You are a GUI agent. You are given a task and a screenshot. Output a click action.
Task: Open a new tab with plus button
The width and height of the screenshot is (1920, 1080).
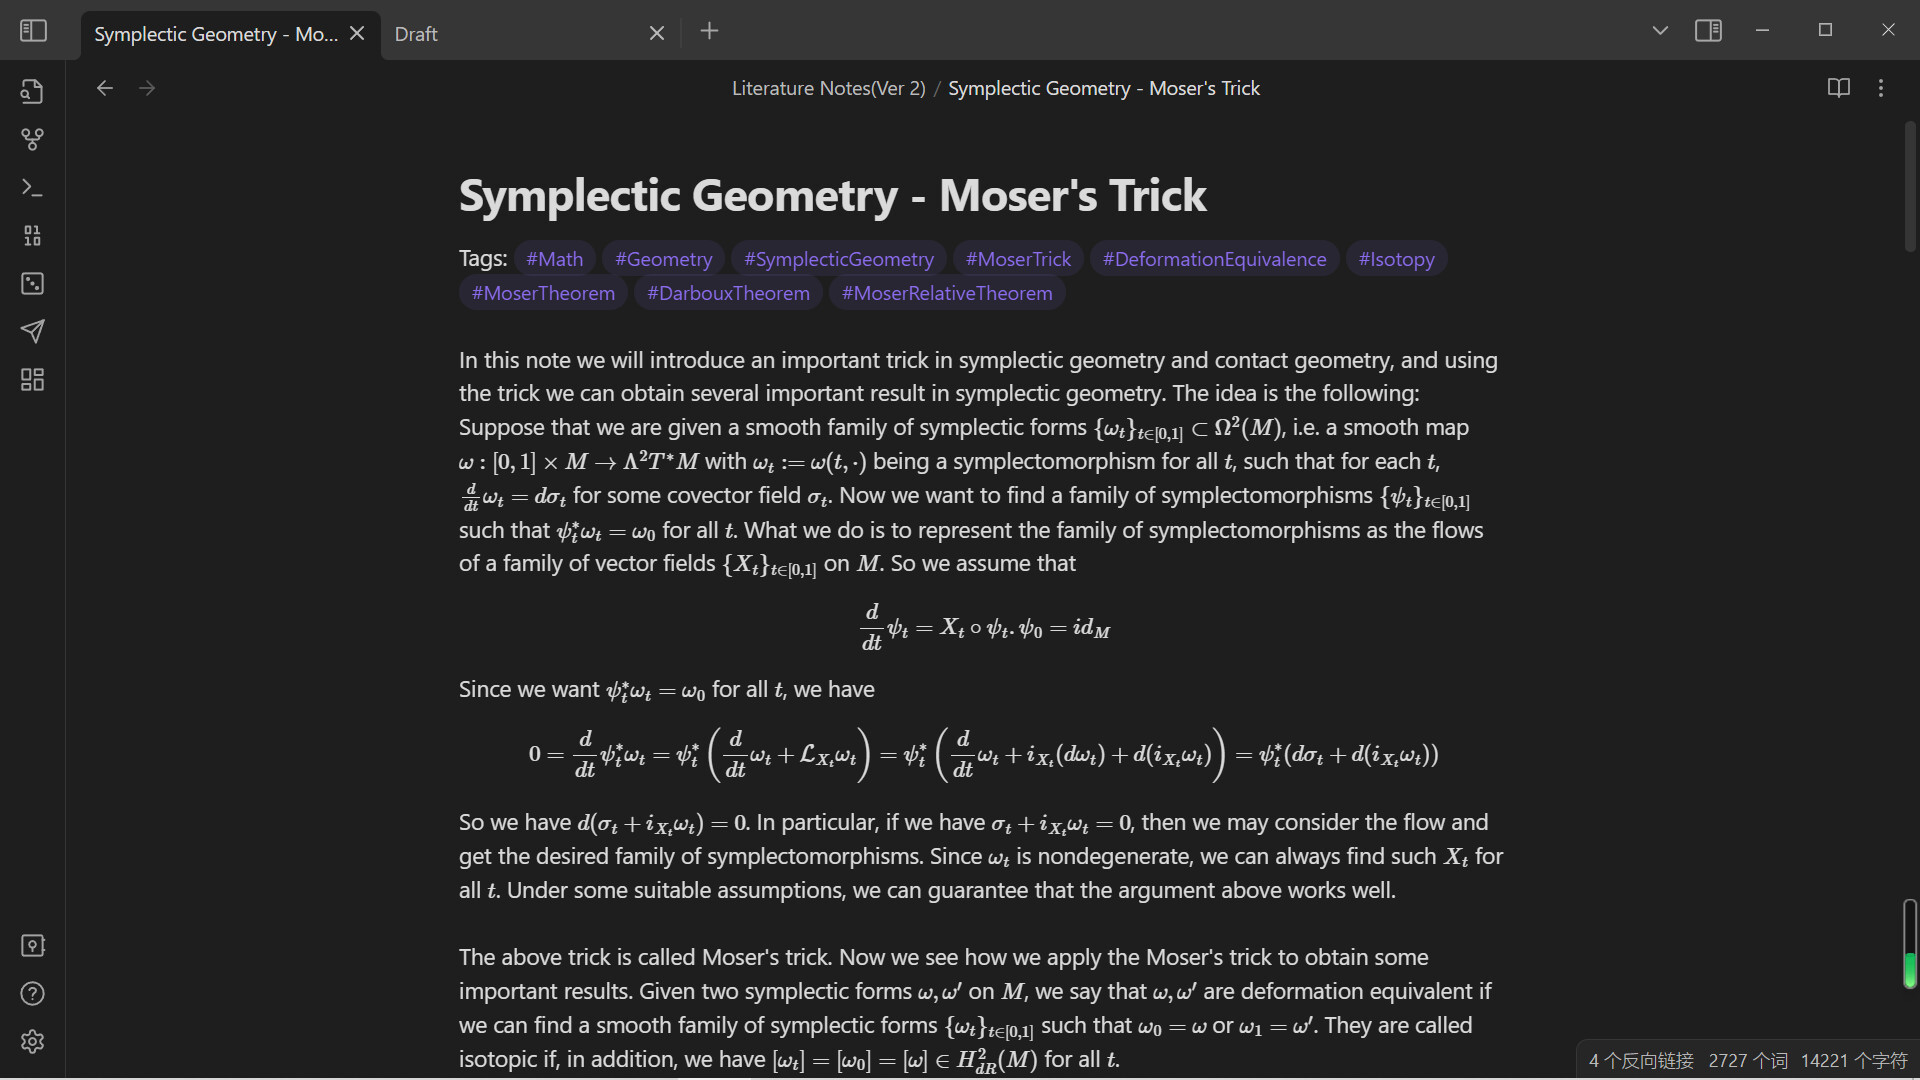(x=709, y=31)
